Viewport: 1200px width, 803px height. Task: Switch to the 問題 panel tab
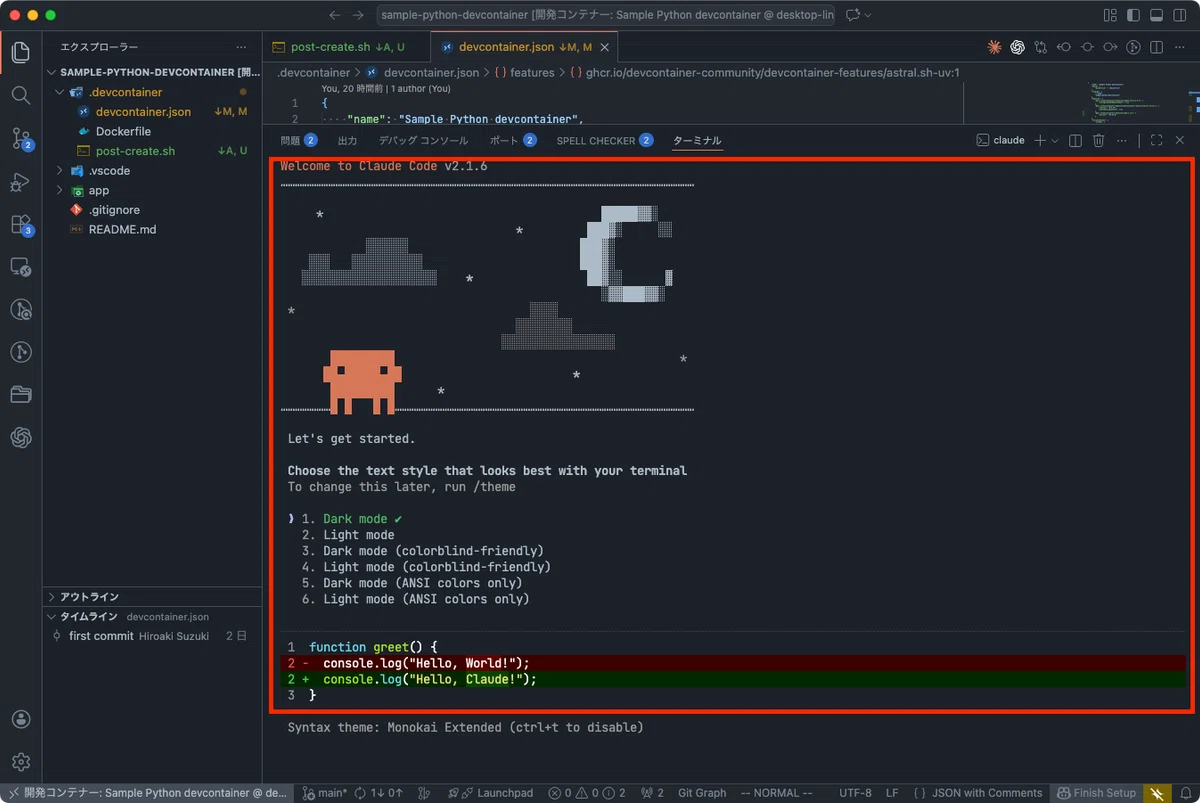(x=299, y=141)
